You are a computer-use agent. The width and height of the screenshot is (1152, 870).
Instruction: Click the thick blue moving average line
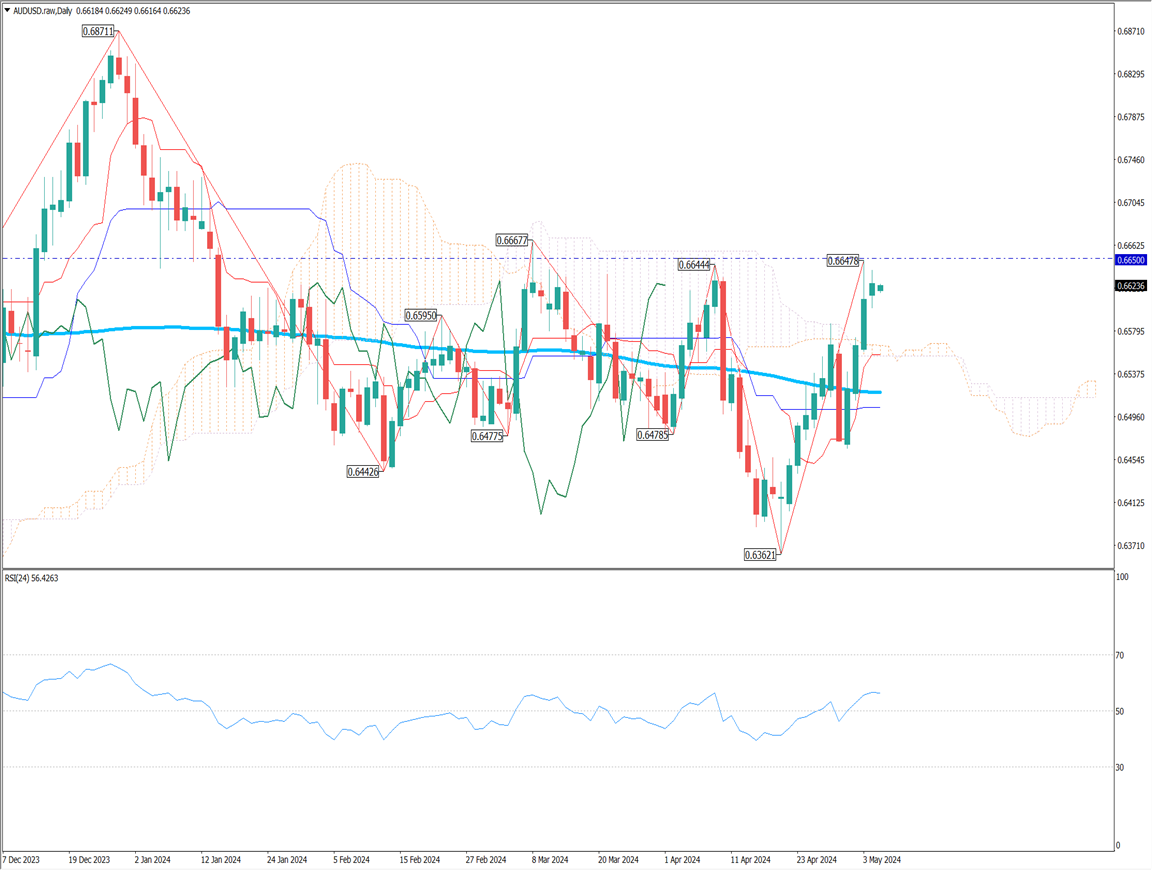coord(150,327)
